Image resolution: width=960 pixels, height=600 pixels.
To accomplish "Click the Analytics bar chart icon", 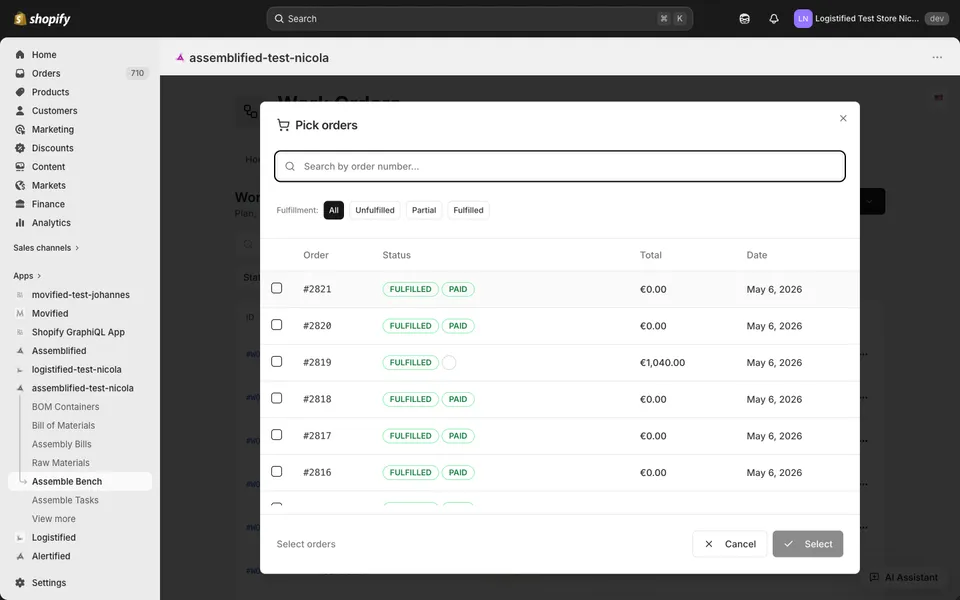I will pyautogui.click(x=20, y=223).
